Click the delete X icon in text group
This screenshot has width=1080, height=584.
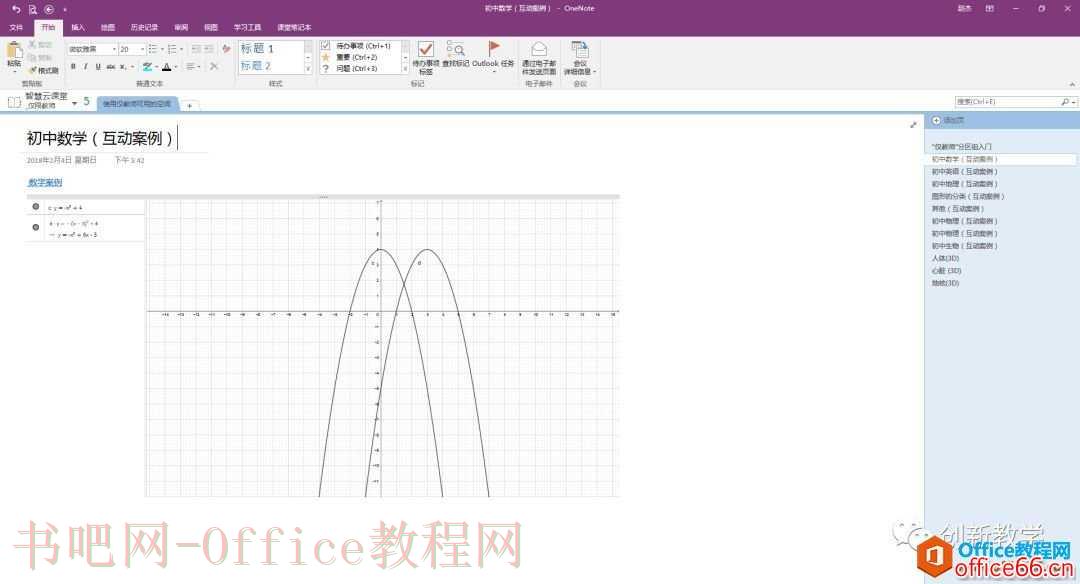214,67
